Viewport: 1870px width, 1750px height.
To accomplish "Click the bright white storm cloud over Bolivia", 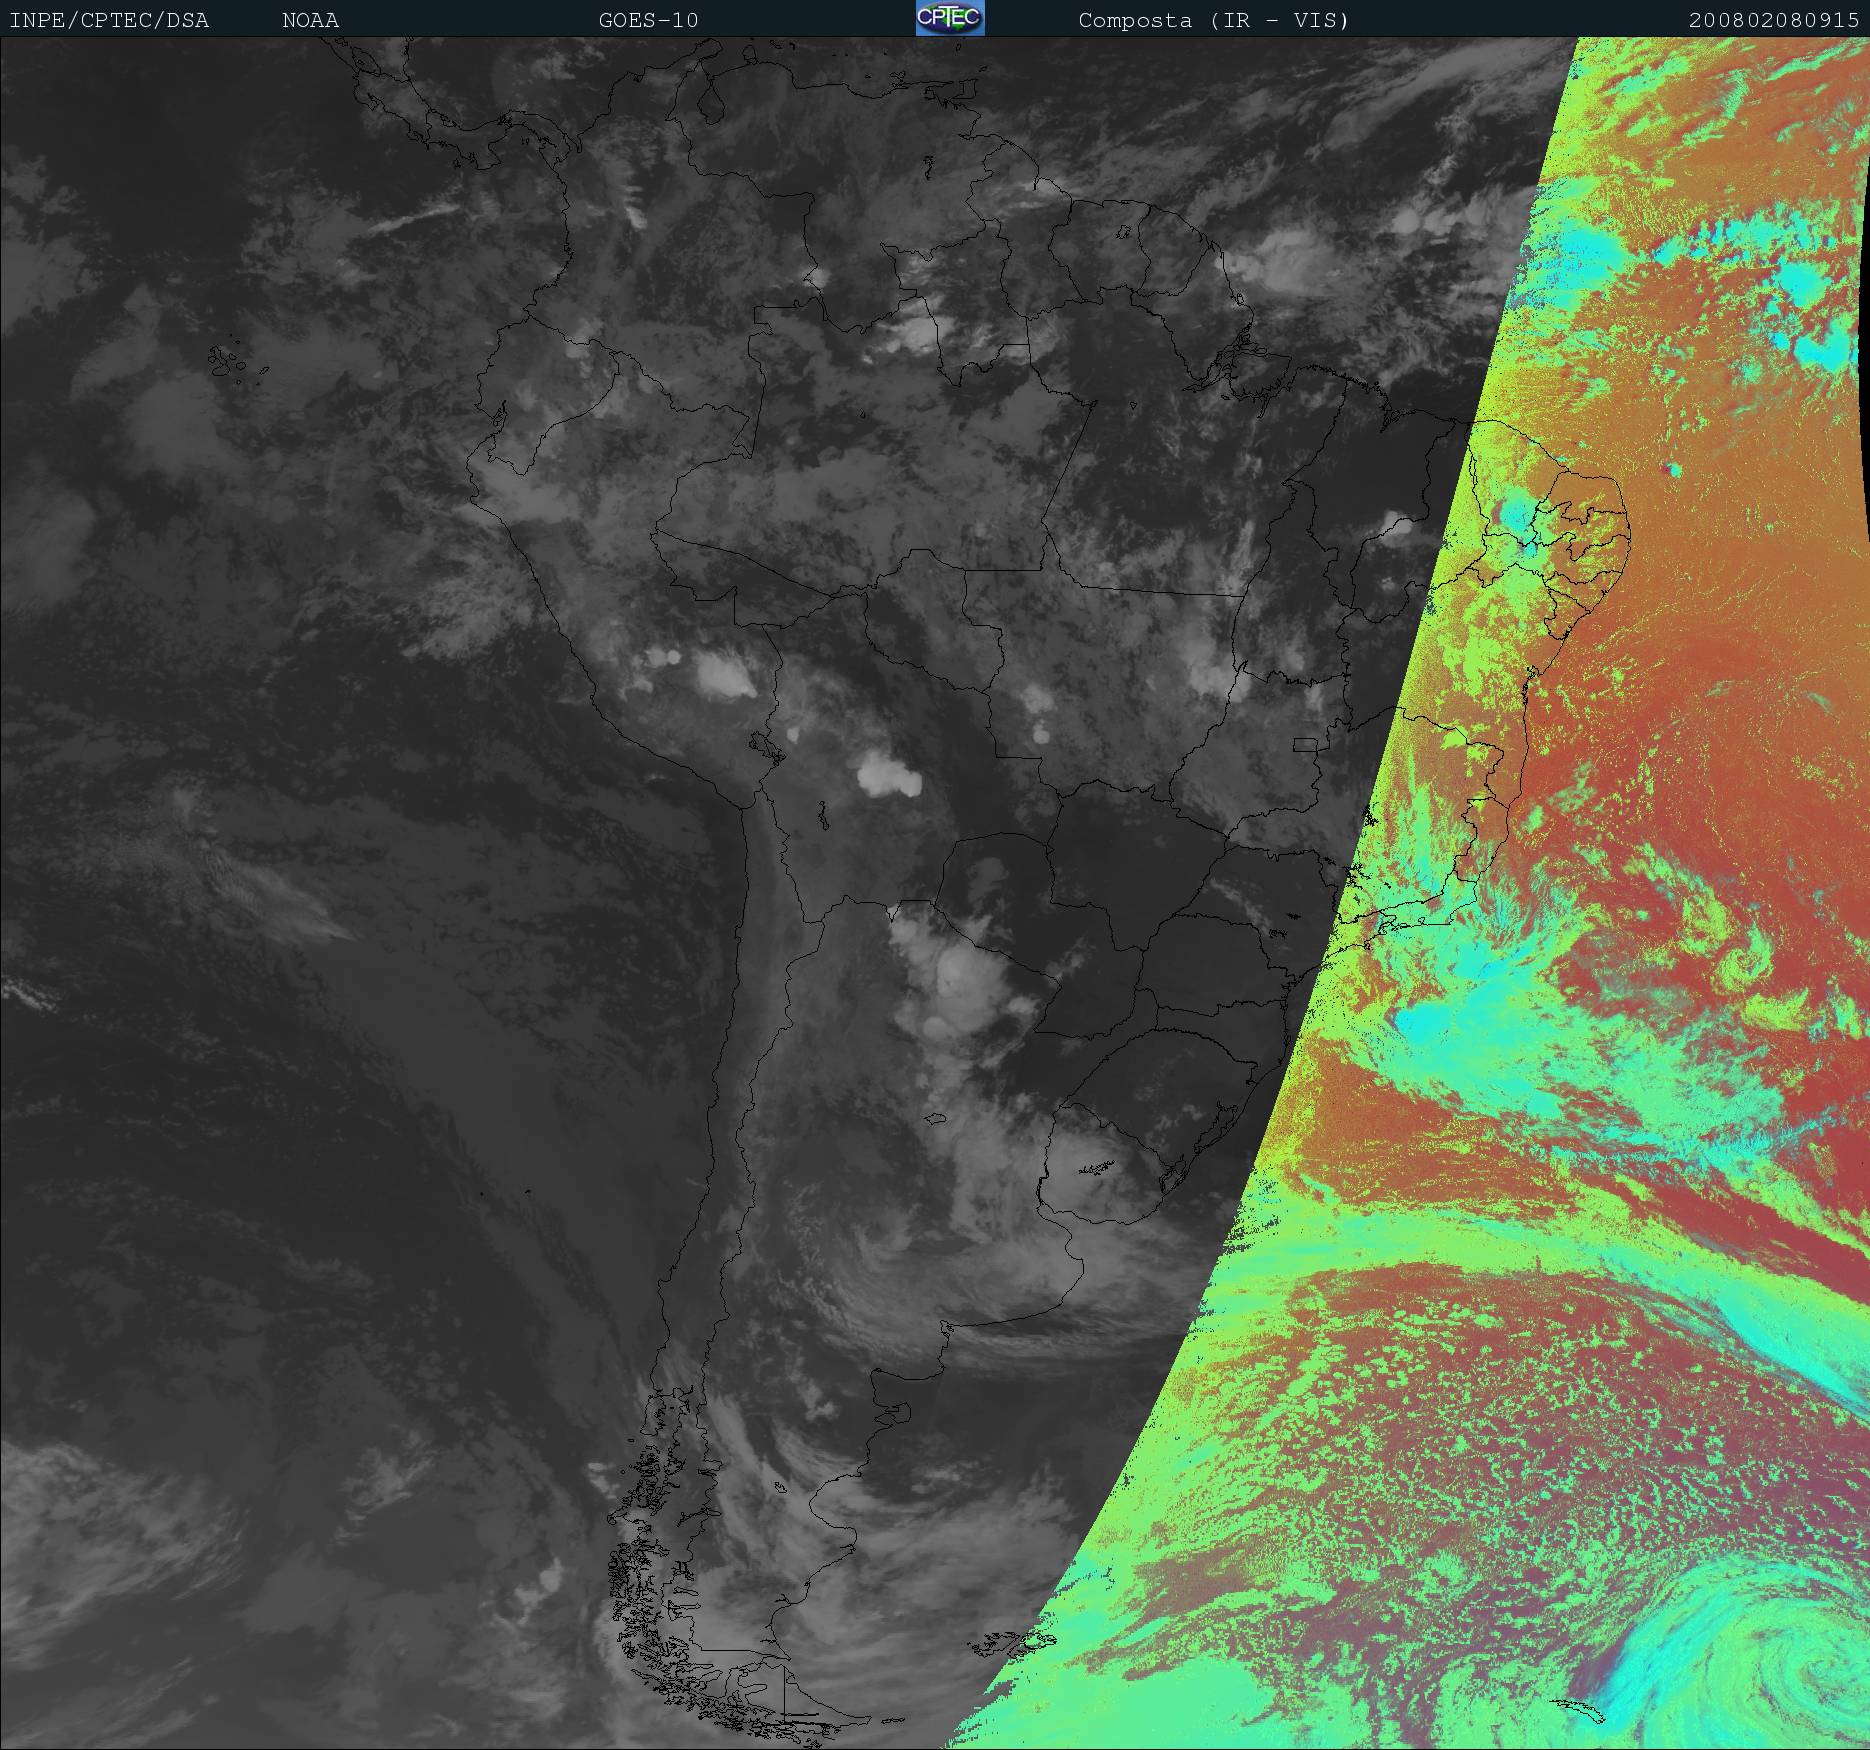I will tap(885, 775).
